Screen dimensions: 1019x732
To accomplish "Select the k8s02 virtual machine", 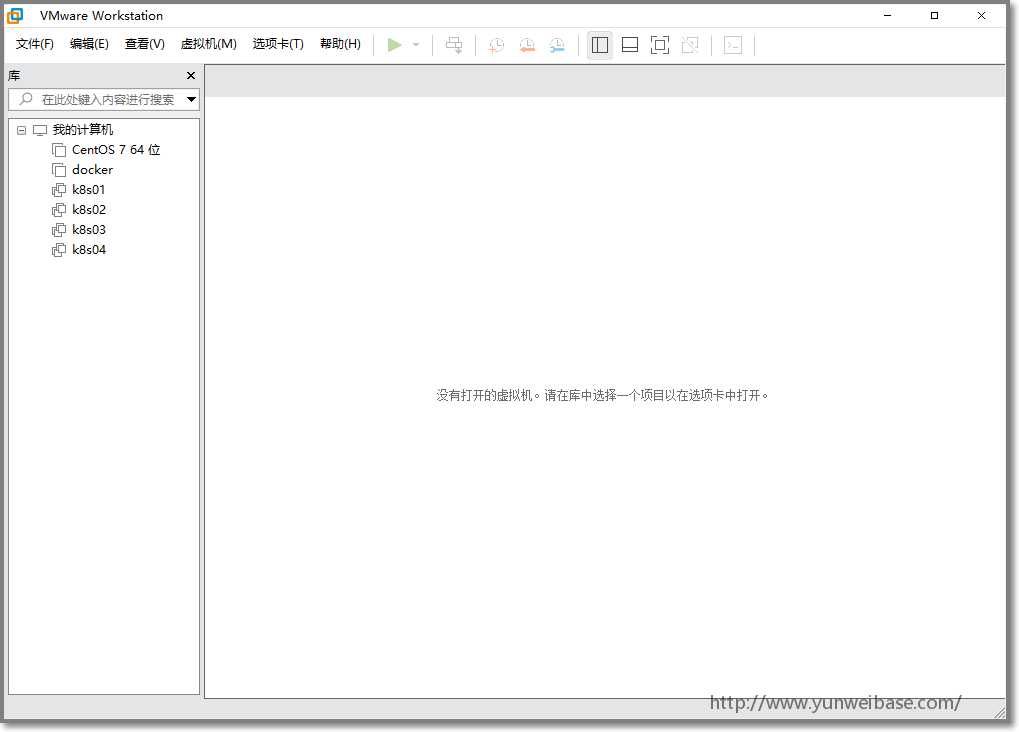I will 89,210.
